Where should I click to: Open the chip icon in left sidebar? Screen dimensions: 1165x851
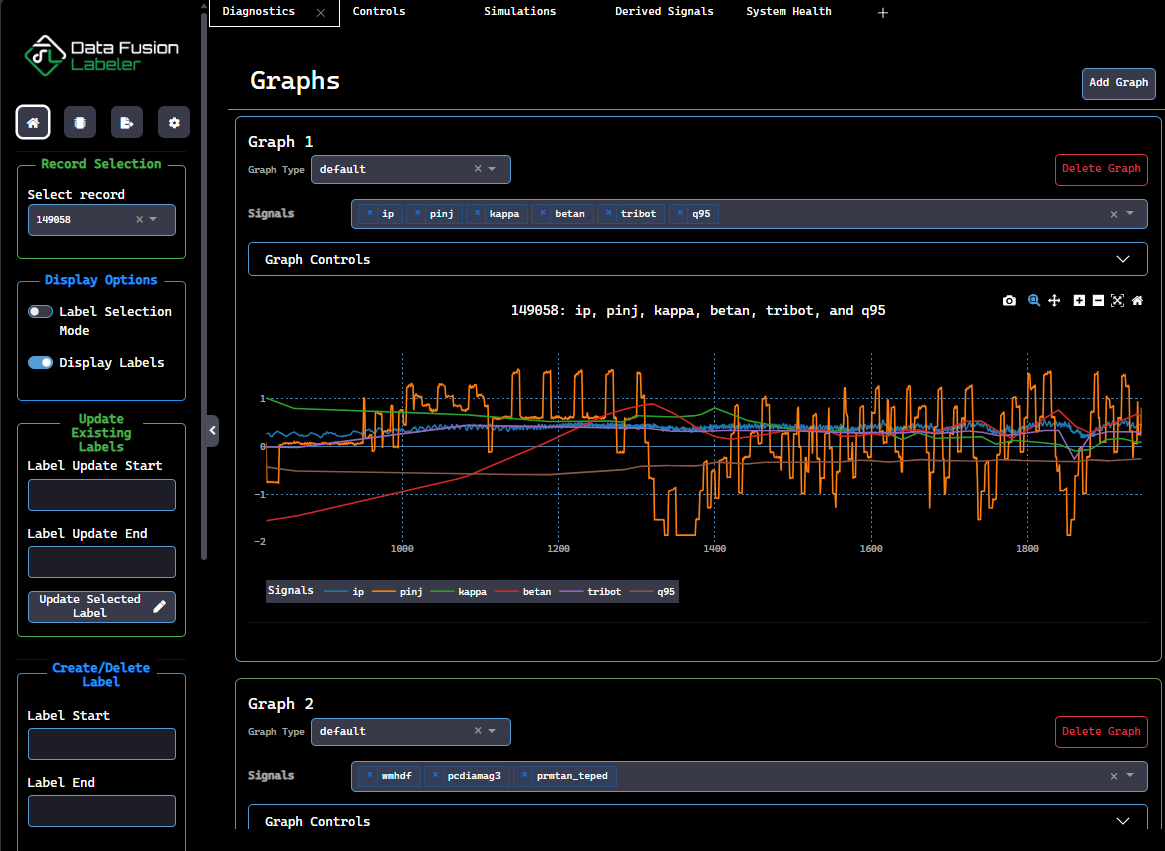(80, 121)
